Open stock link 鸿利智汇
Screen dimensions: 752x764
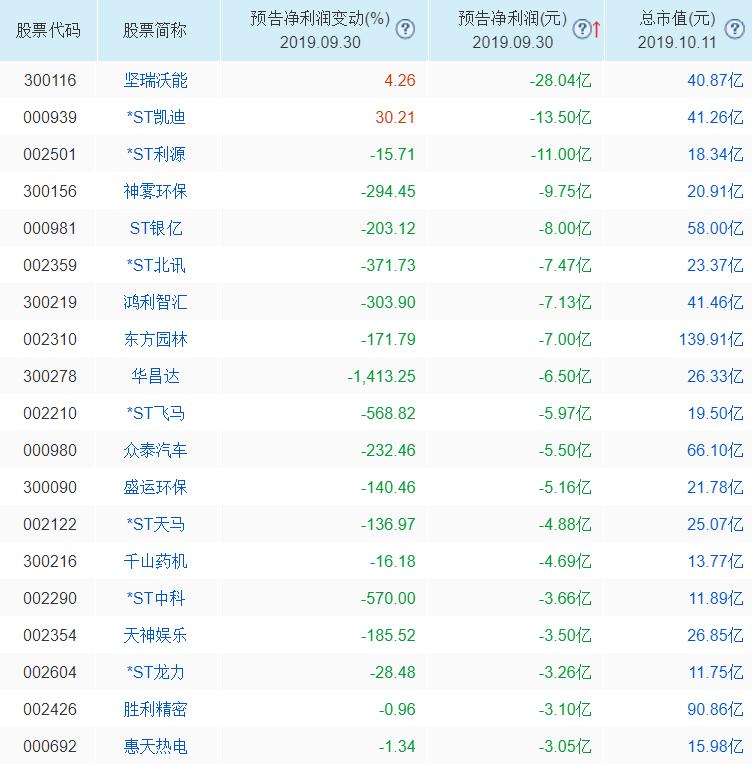tap(155, 302)
